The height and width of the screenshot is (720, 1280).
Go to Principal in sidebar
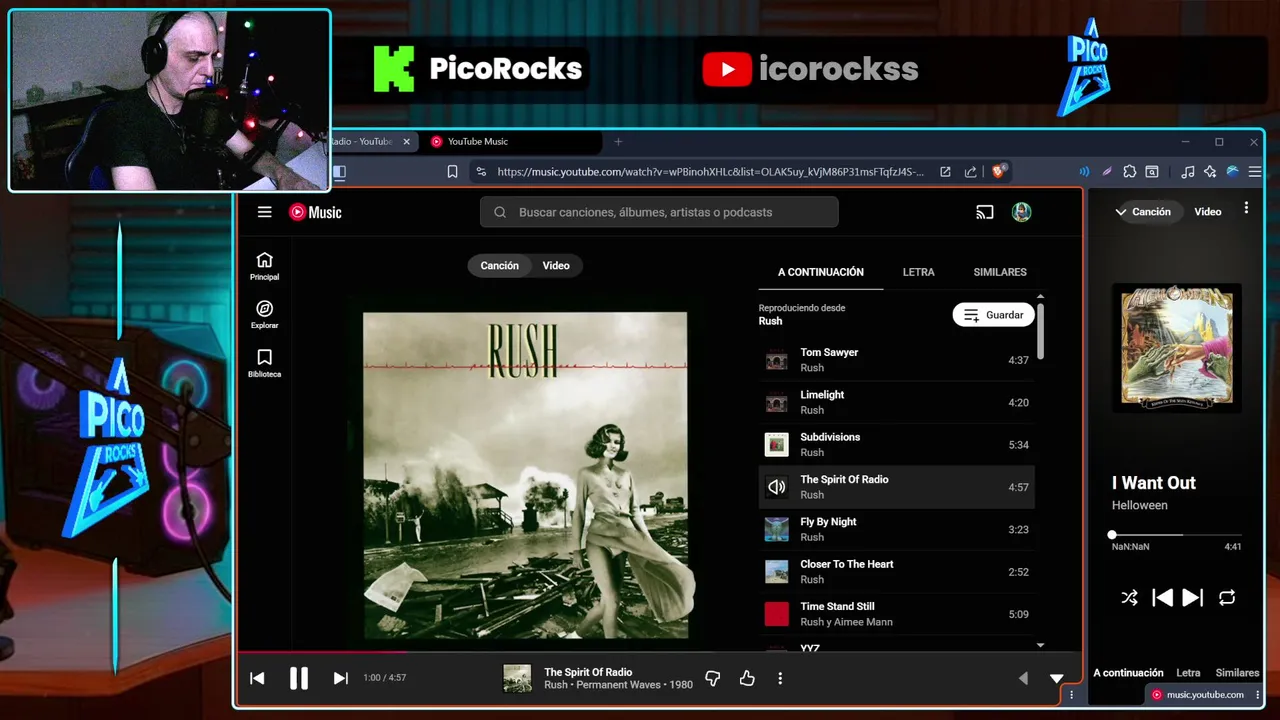(x=264, y=266)
